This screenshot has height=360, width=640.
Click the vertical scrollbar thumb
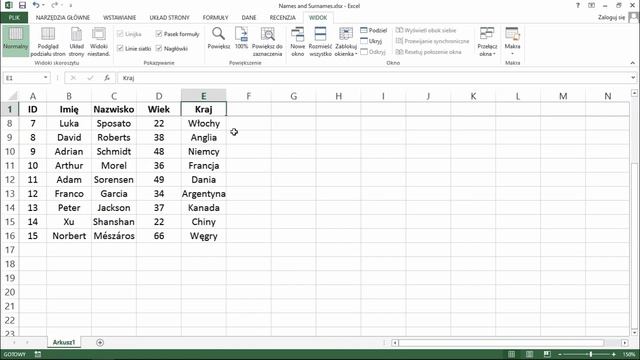634,245
